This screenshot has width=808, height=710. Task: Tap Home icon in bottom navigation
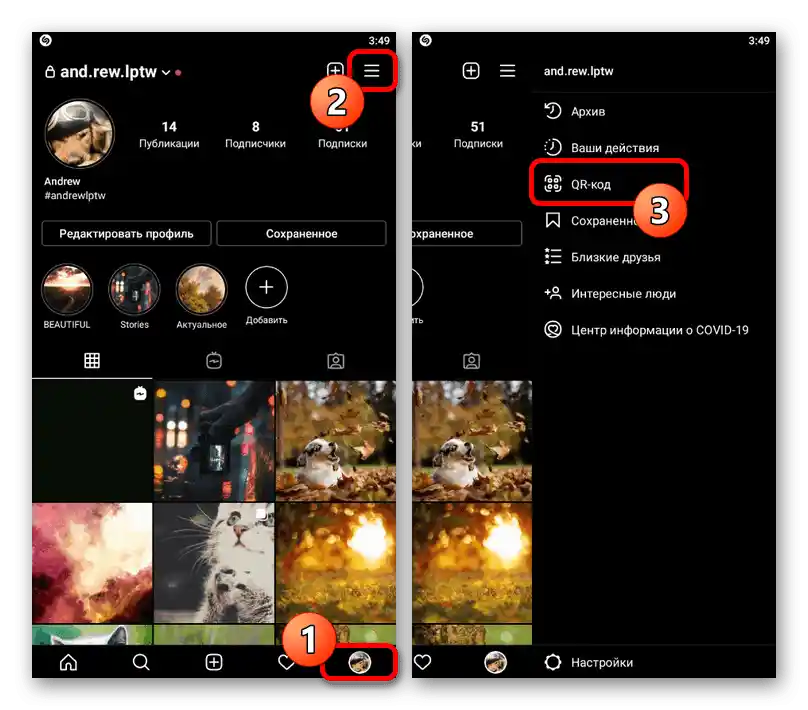point(69,662)
